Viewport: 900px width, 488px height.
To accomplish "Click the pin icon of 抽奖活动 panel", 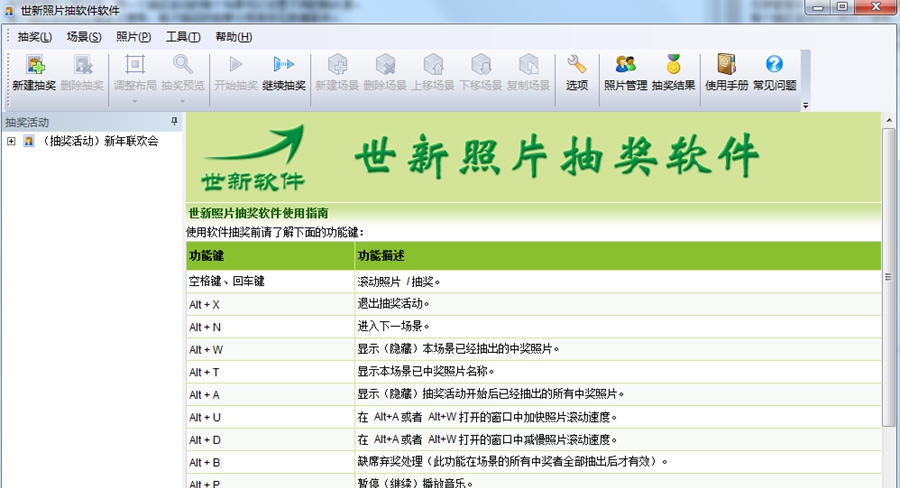I will 174,121.
